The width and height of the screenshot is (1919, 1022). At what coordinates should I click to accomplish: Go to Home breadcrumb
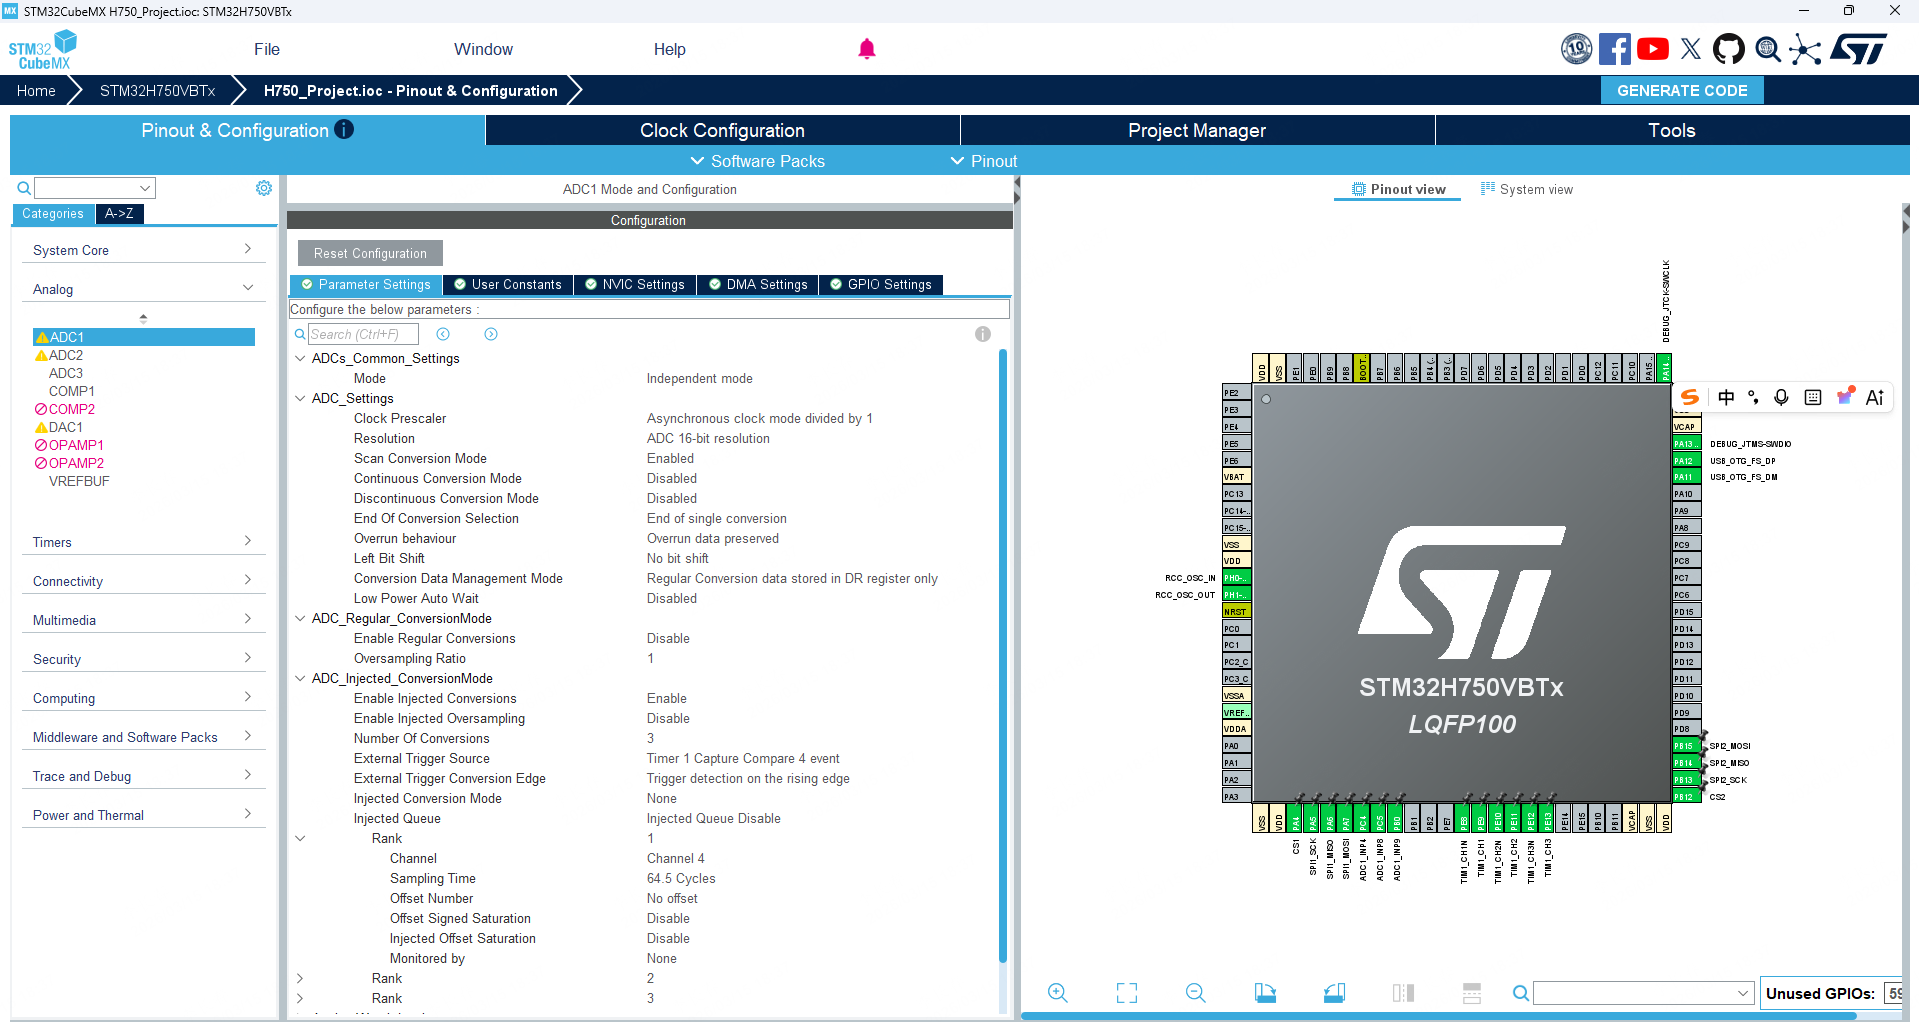click(x=36, y=90)
